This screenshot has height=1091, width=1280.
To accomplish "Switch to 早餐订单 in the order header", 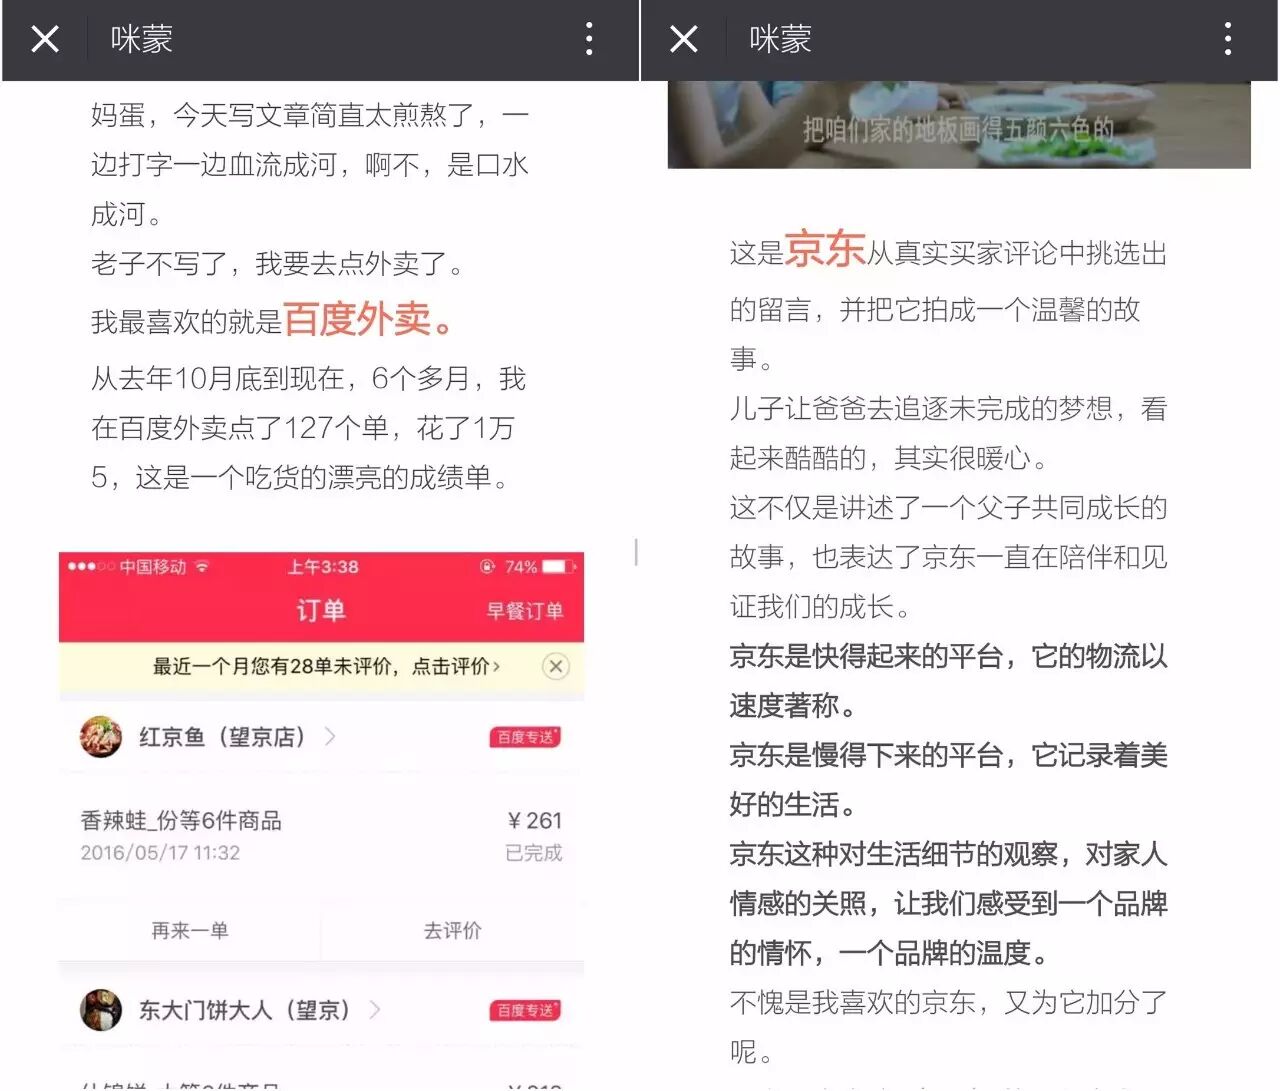I will coord(525,611).
